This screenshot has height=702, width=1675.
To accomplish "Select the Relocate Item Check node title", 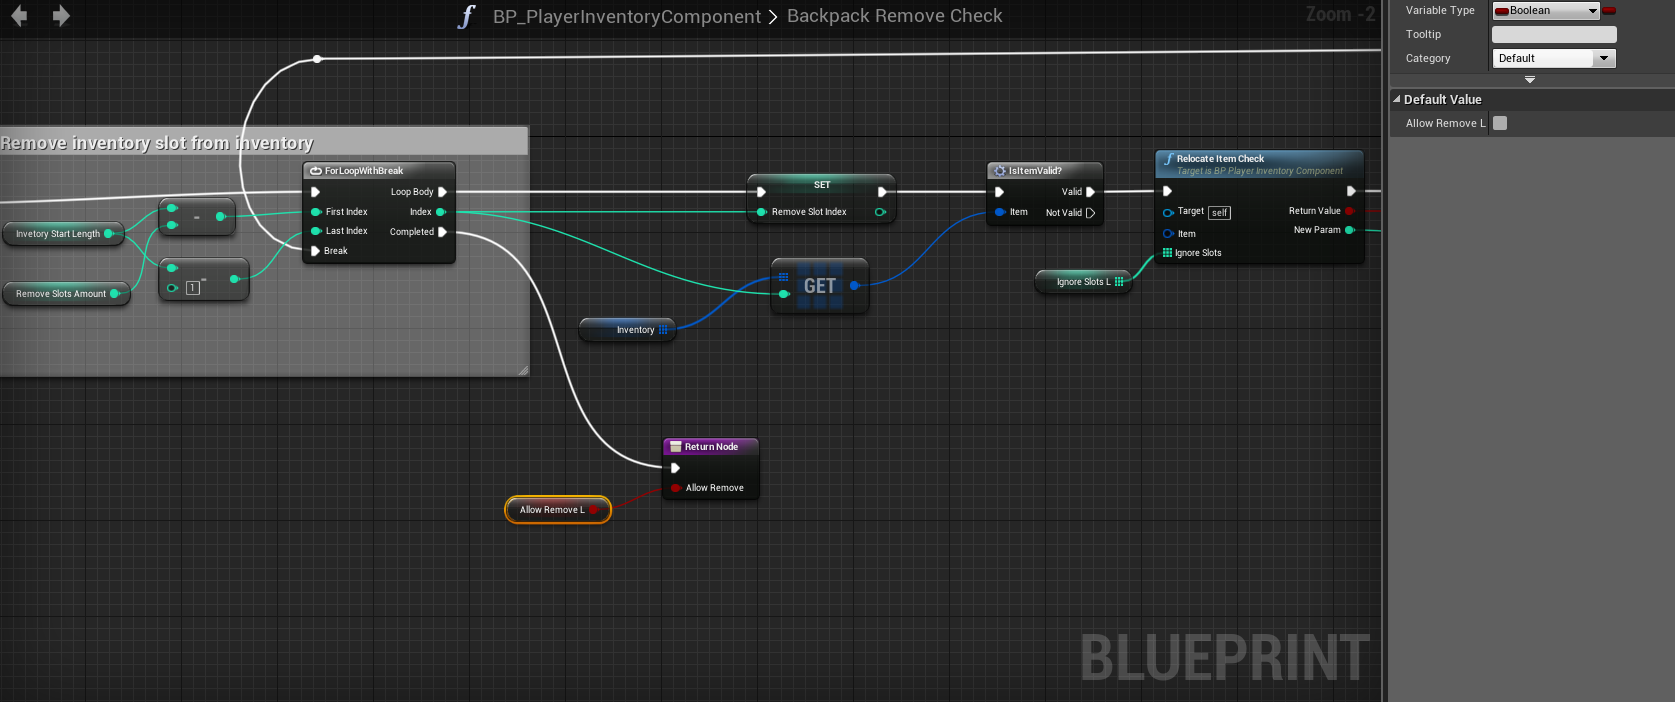I will pos(1220,159).
